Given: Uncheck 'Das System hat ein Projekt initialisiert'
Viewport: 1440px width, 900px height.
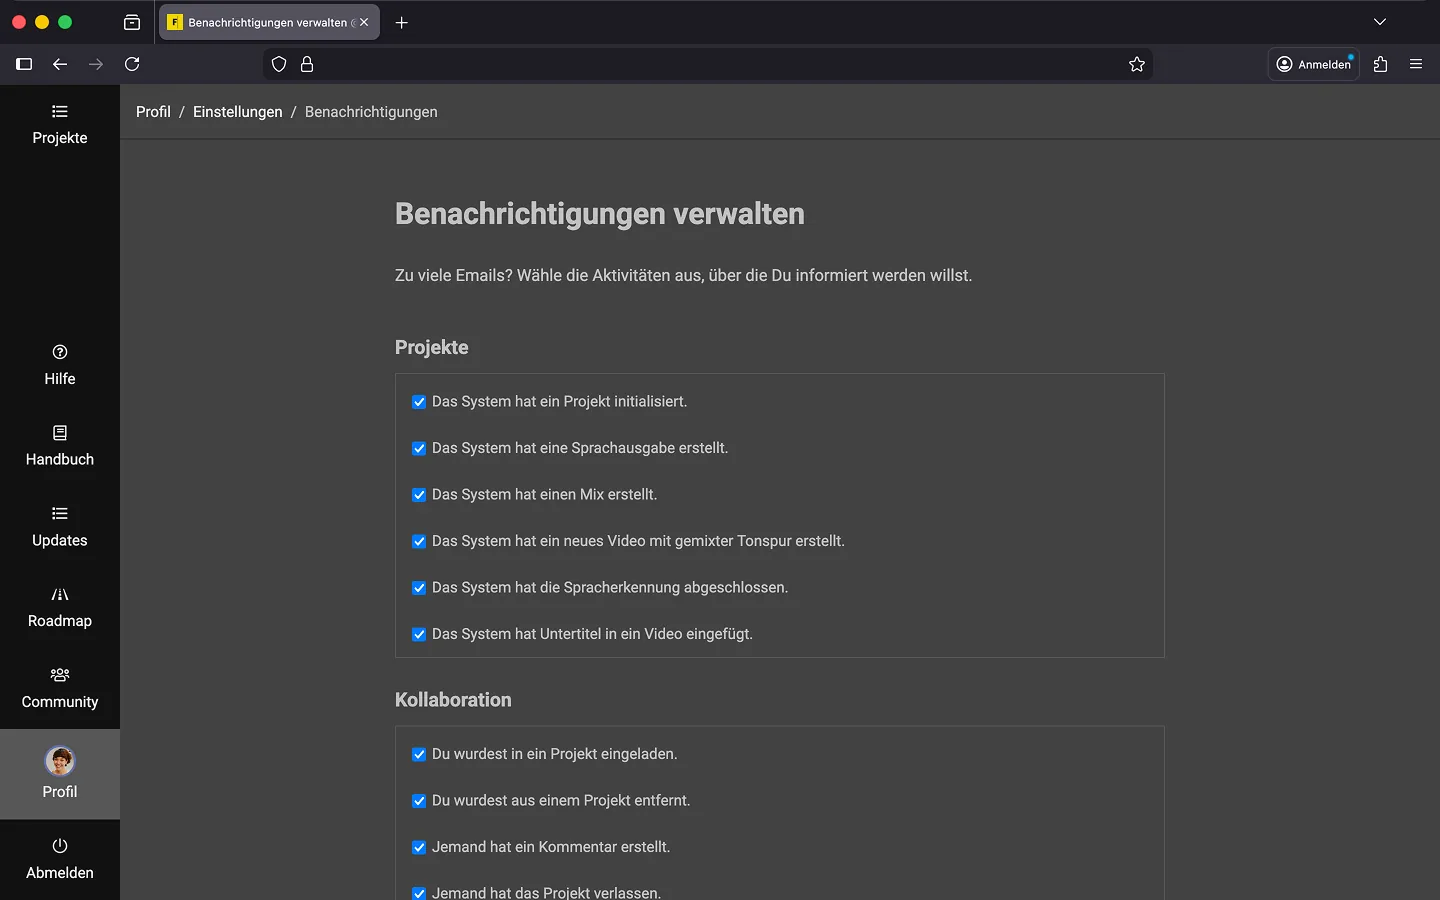Looking at the screenshot, I should click(x=419, y=402).
